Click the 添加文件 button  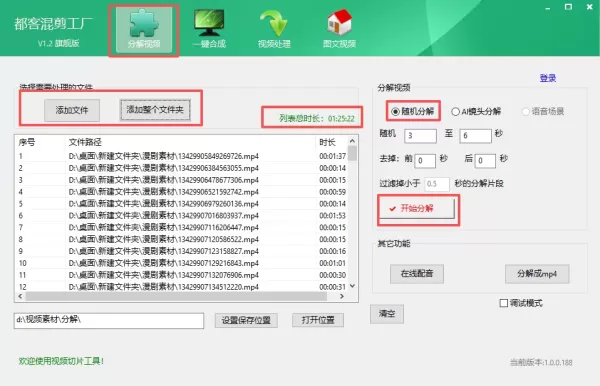coord(72,110)
